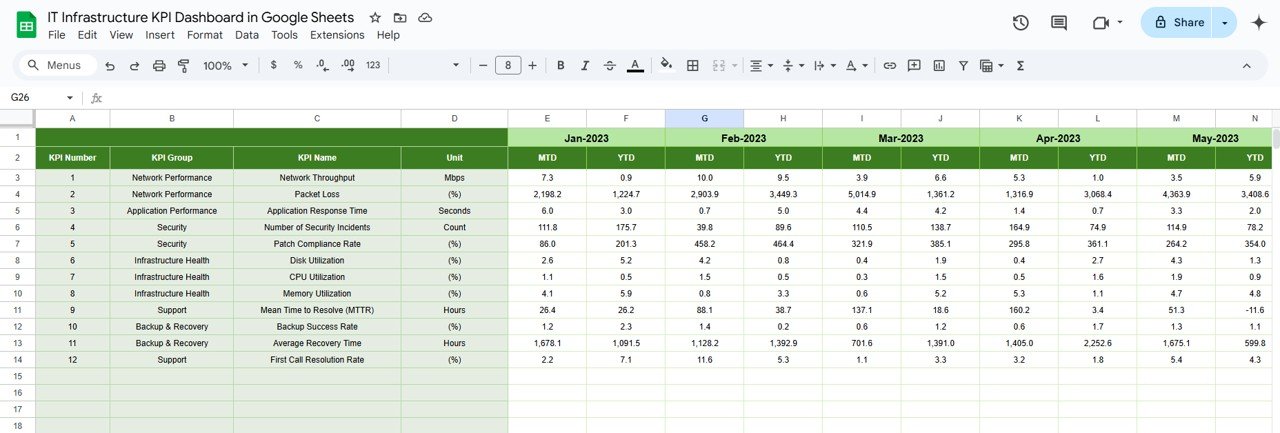Open the comments panel icon
Screen dimensions: 1280x433
coord(1059,22)
